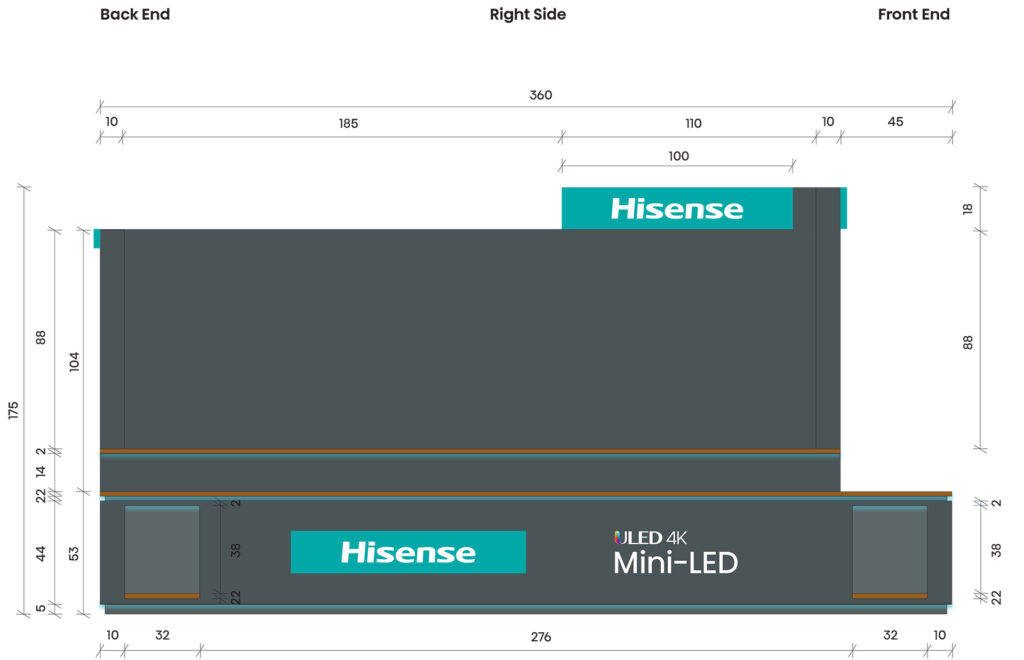Select the 104 vertical dimension label

coord(74,362)
